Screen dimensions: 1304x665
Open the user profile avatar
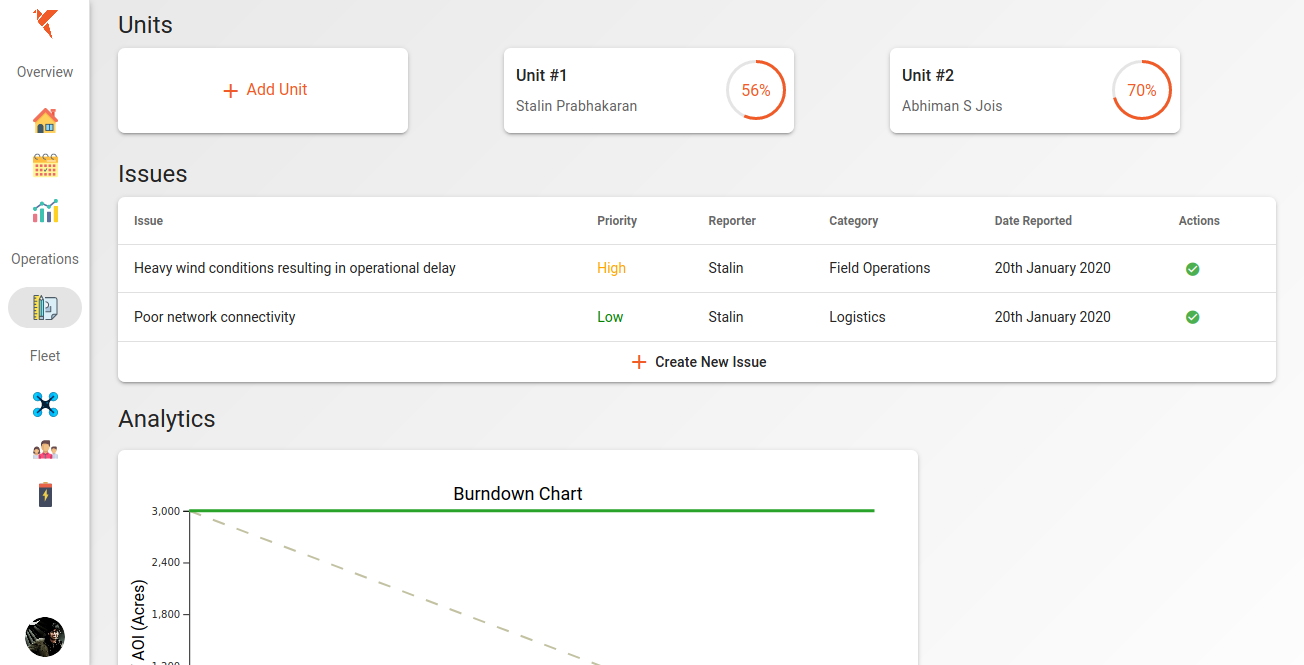45,637
